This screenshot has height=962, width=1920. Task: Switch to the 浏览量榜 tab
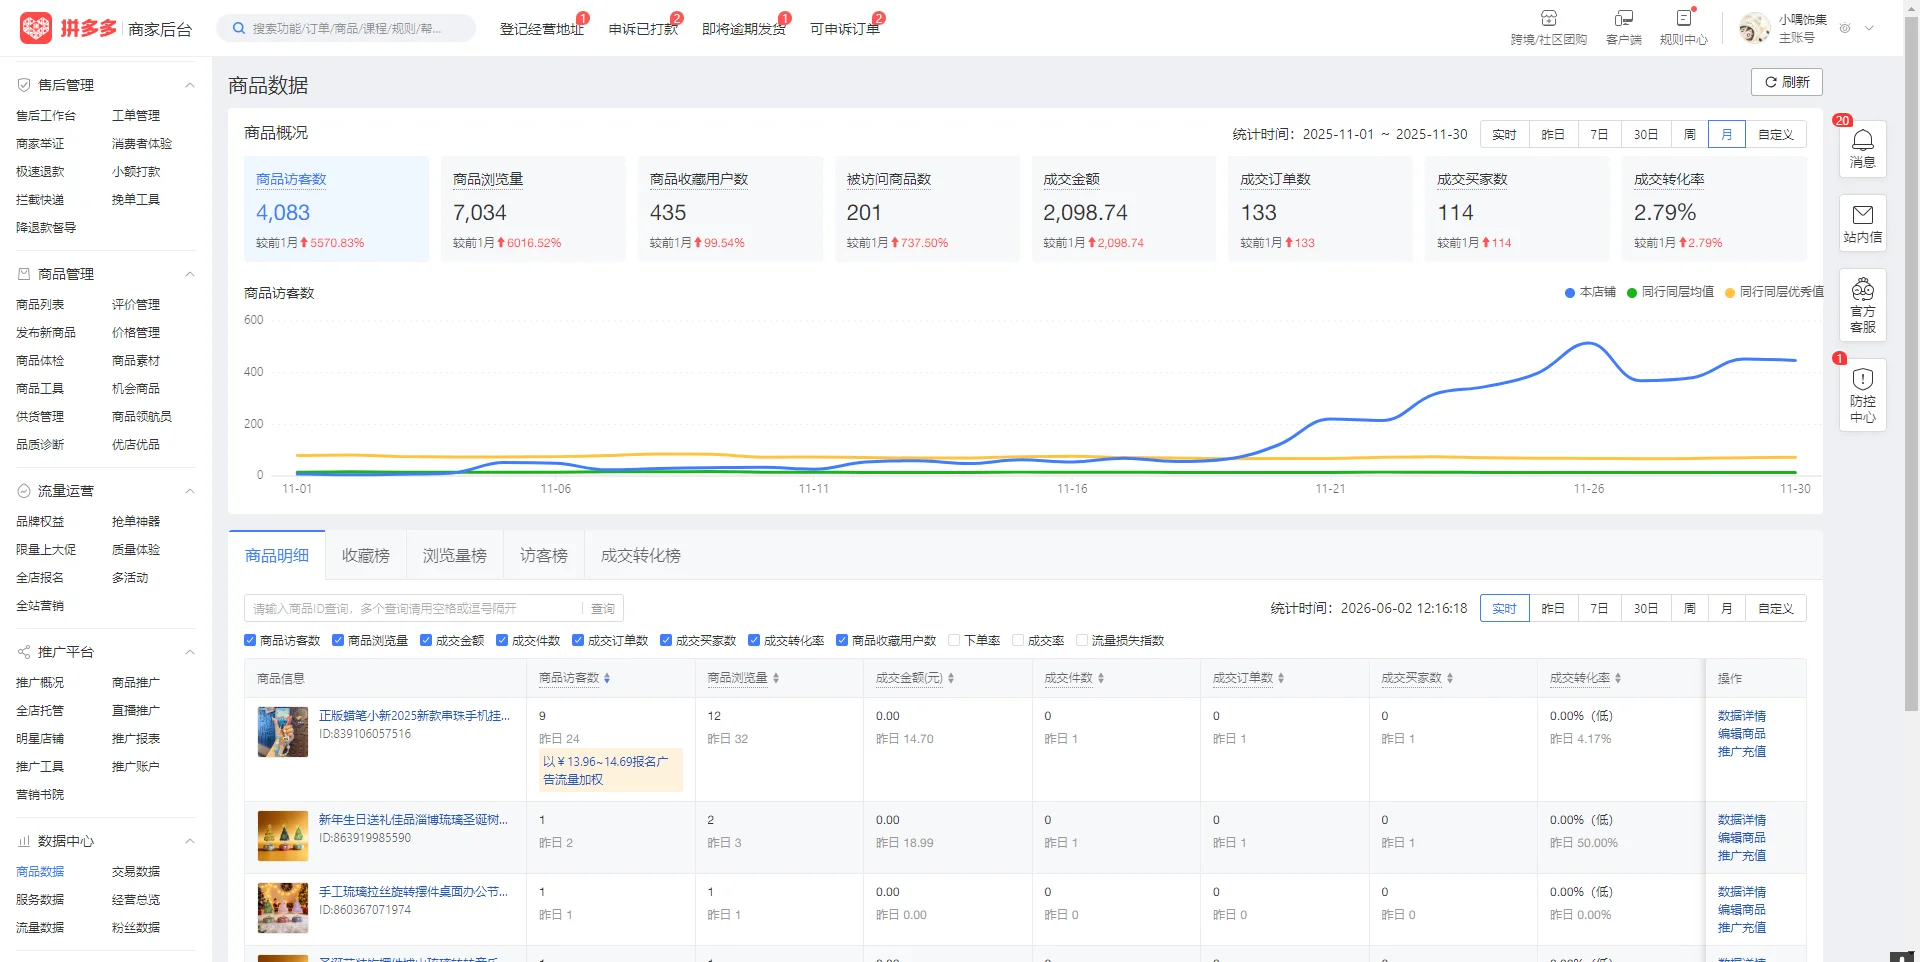click(455, 556)
